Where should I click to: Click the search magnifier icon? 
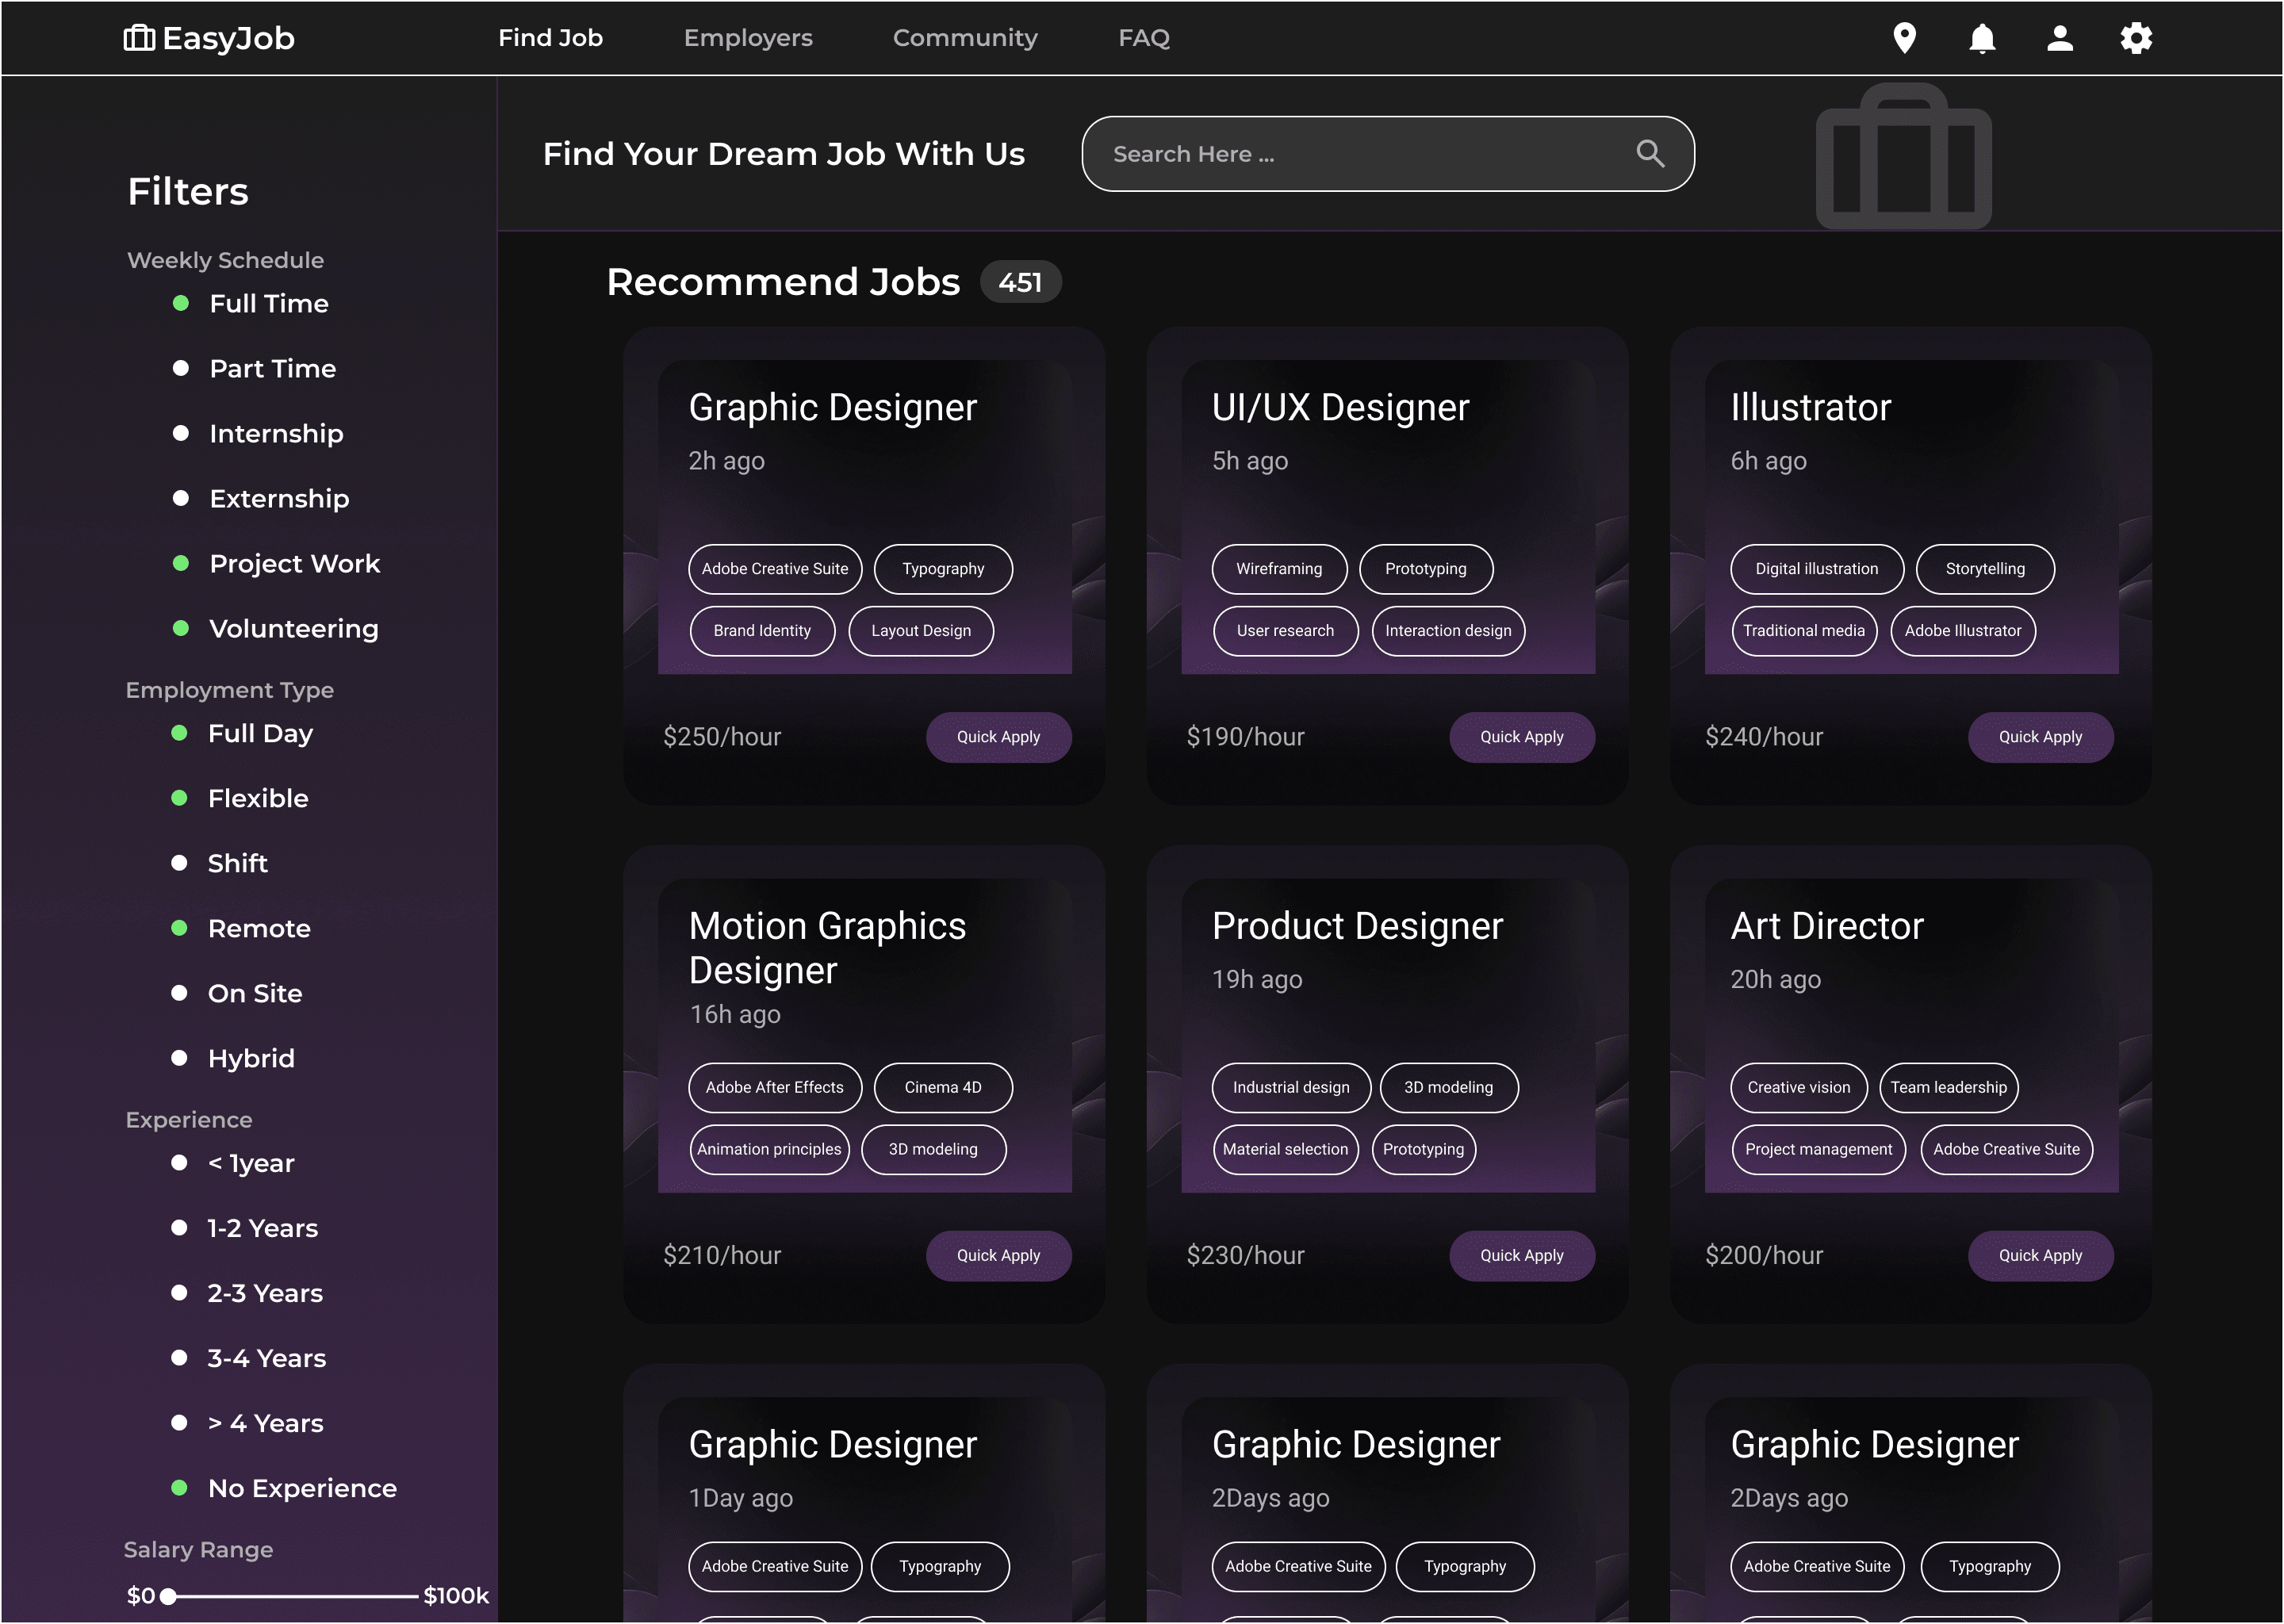coord(1650,154)
